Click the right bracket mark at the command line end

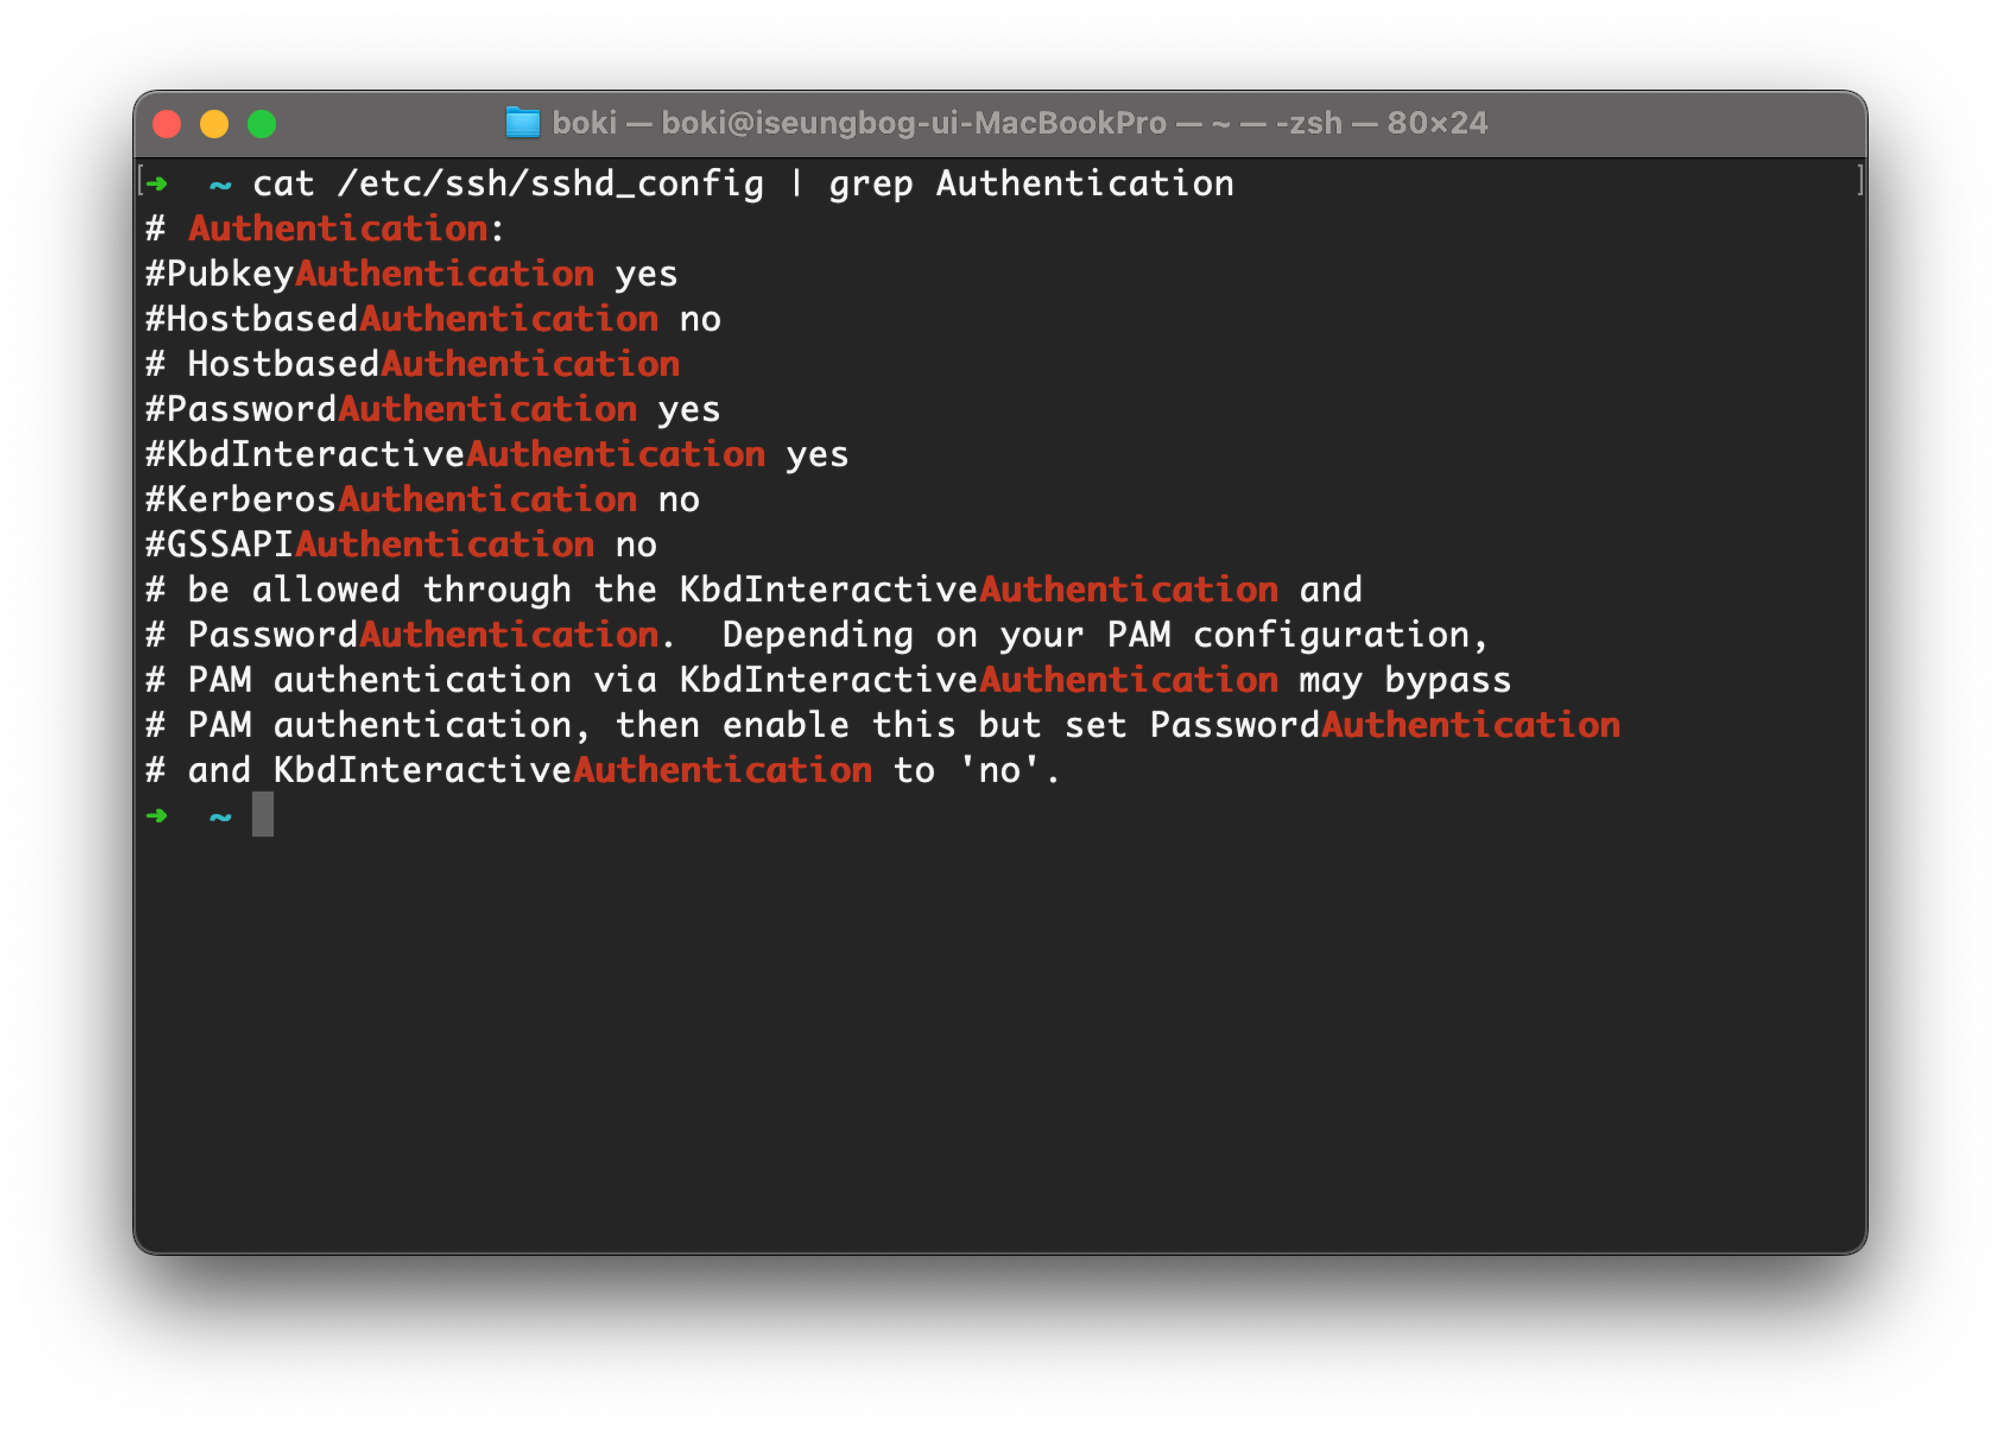pos(1859,181)
